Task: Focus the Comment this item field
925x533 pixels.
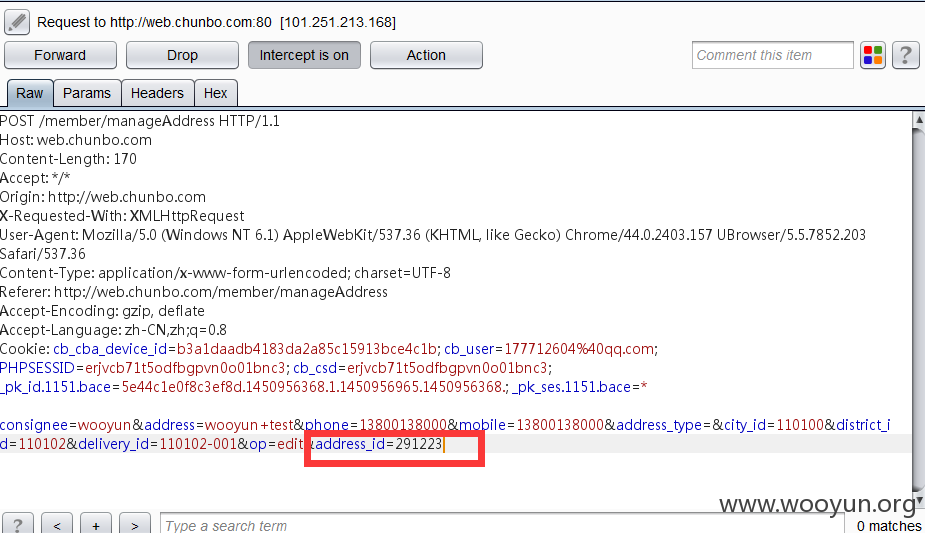Action: pos(772,55)
